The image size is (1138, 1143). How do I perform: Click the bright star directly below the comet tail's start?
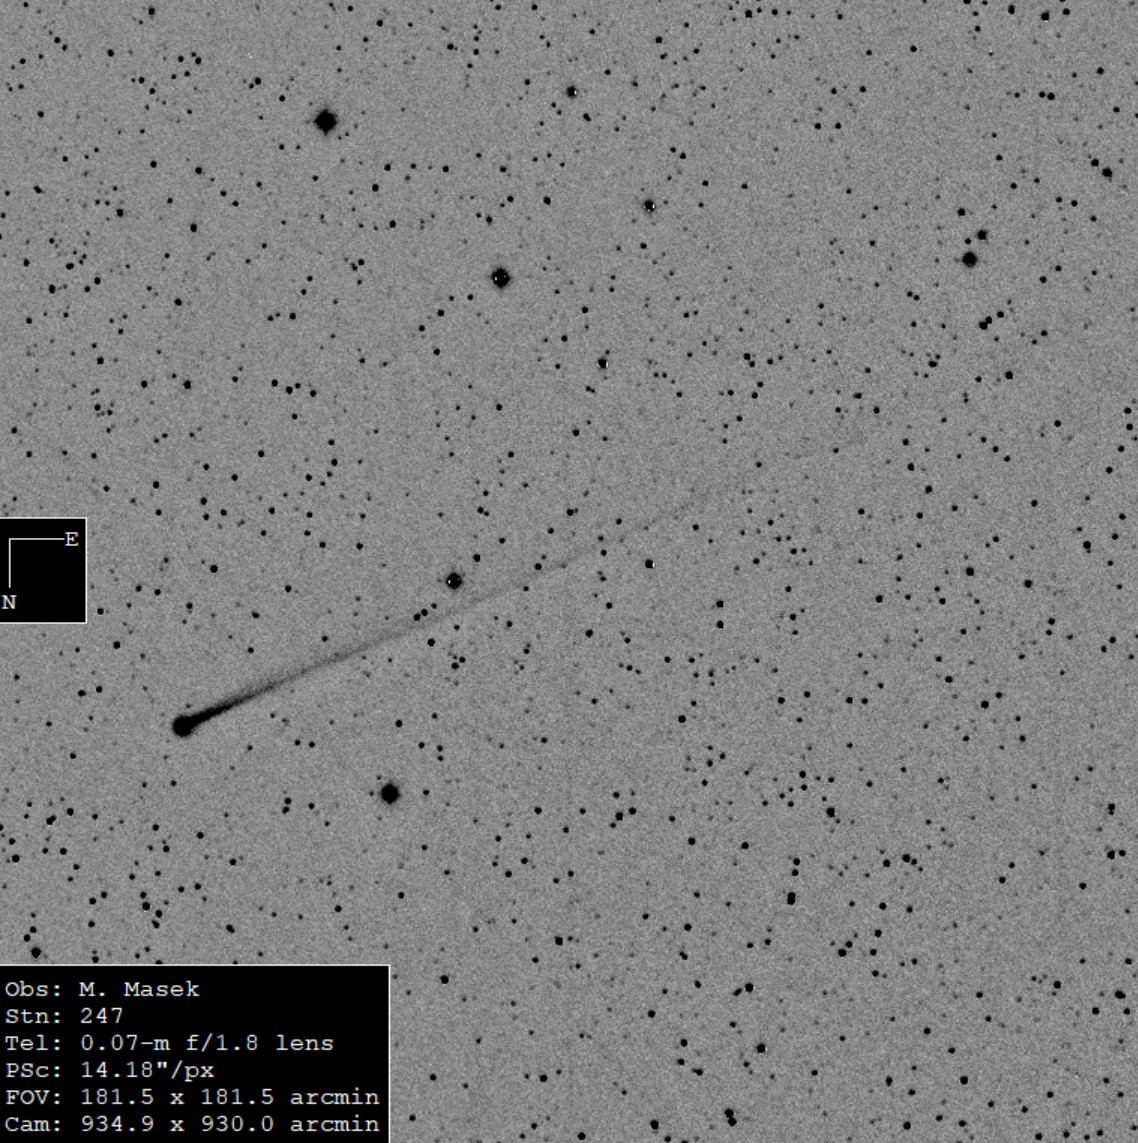click(x=390, y=793)
